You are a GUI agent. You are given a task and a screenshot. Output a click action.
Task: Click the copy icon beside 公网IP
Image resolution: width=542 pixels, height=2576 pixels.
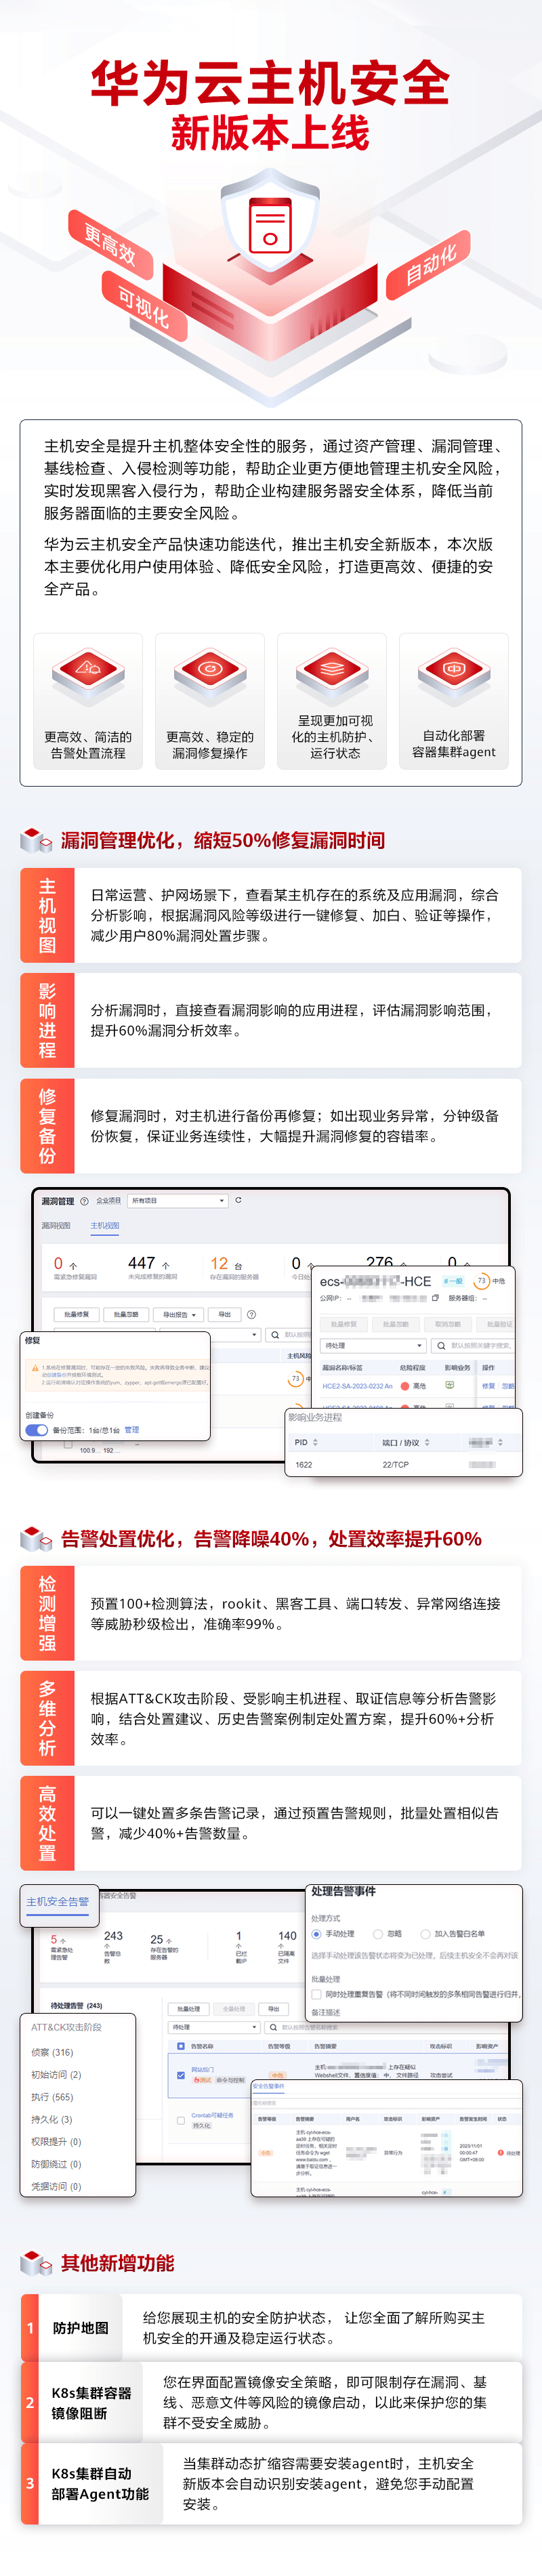pos(435,1298)
